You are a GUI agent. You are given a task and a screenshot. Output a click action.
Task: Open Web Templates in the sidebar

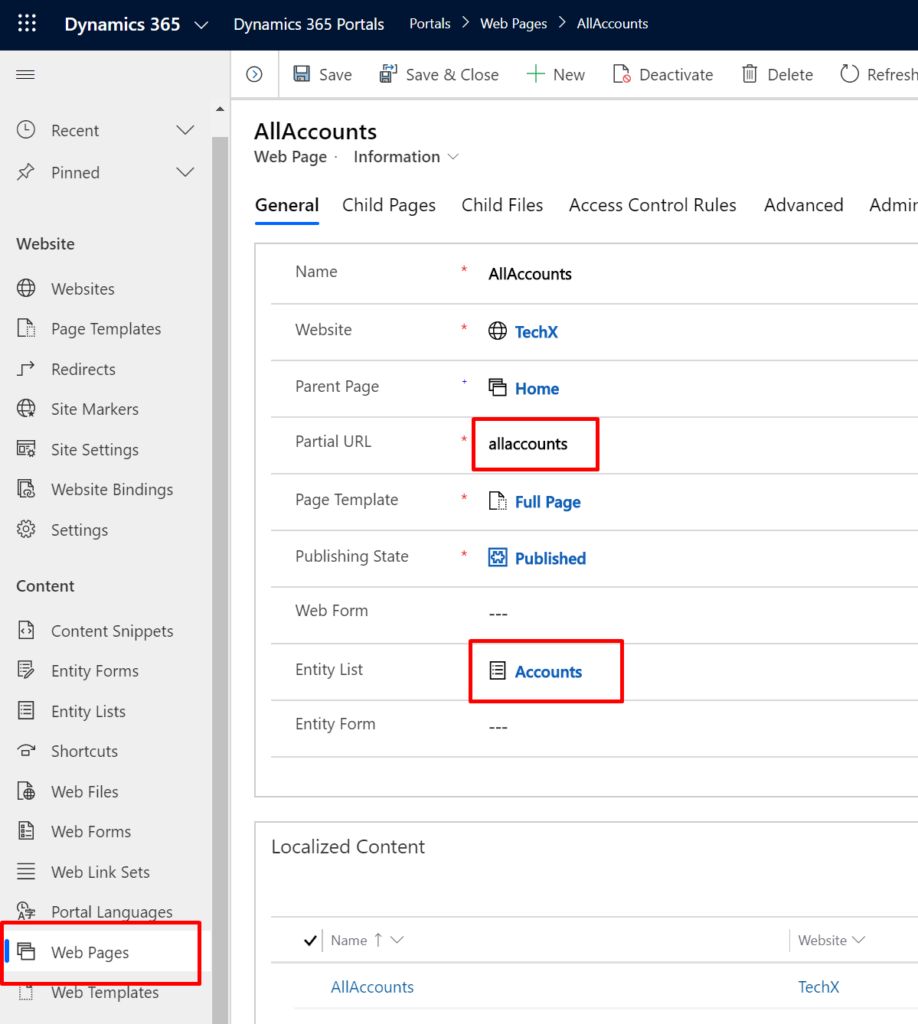tap(104, 992)
